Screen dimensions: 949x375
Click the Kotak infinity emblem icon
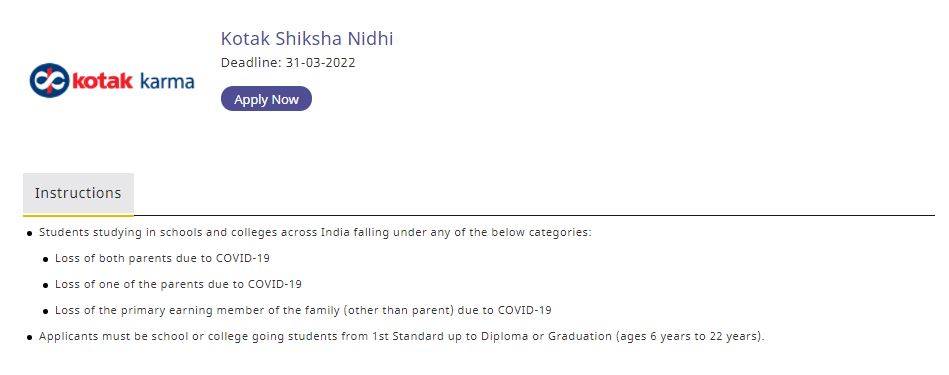click(x=49, y=80)
